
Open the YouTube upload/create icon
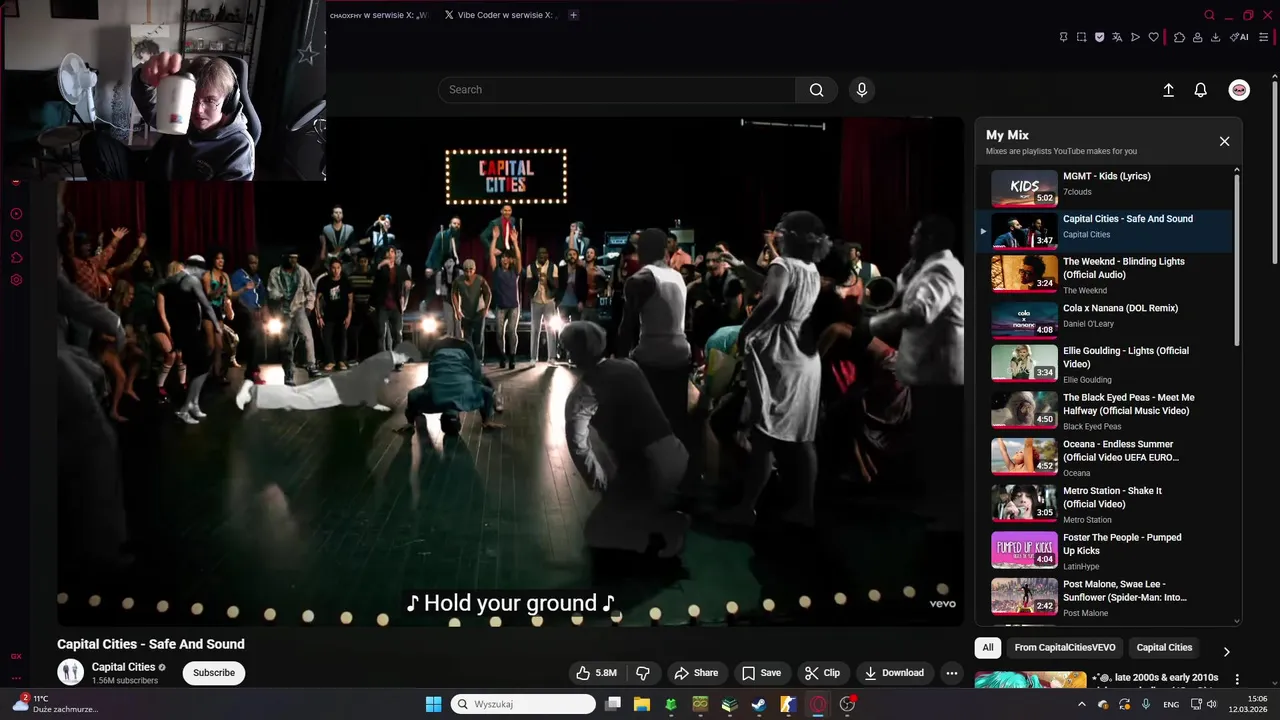point(1168,90)
